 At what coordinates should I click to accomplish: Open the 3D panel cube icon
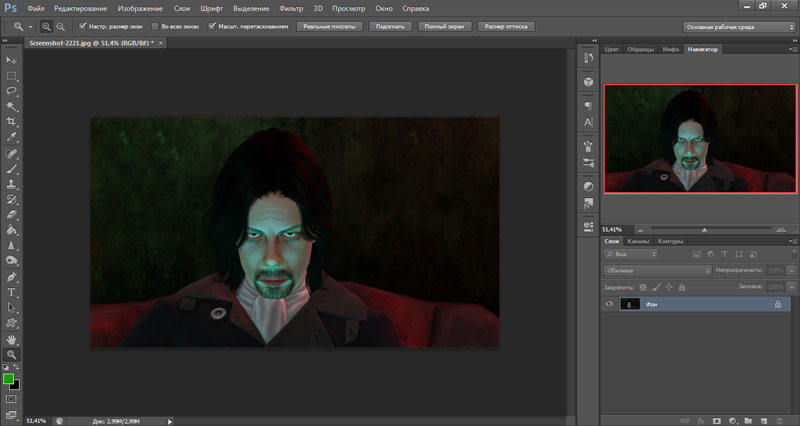point(588,82)
